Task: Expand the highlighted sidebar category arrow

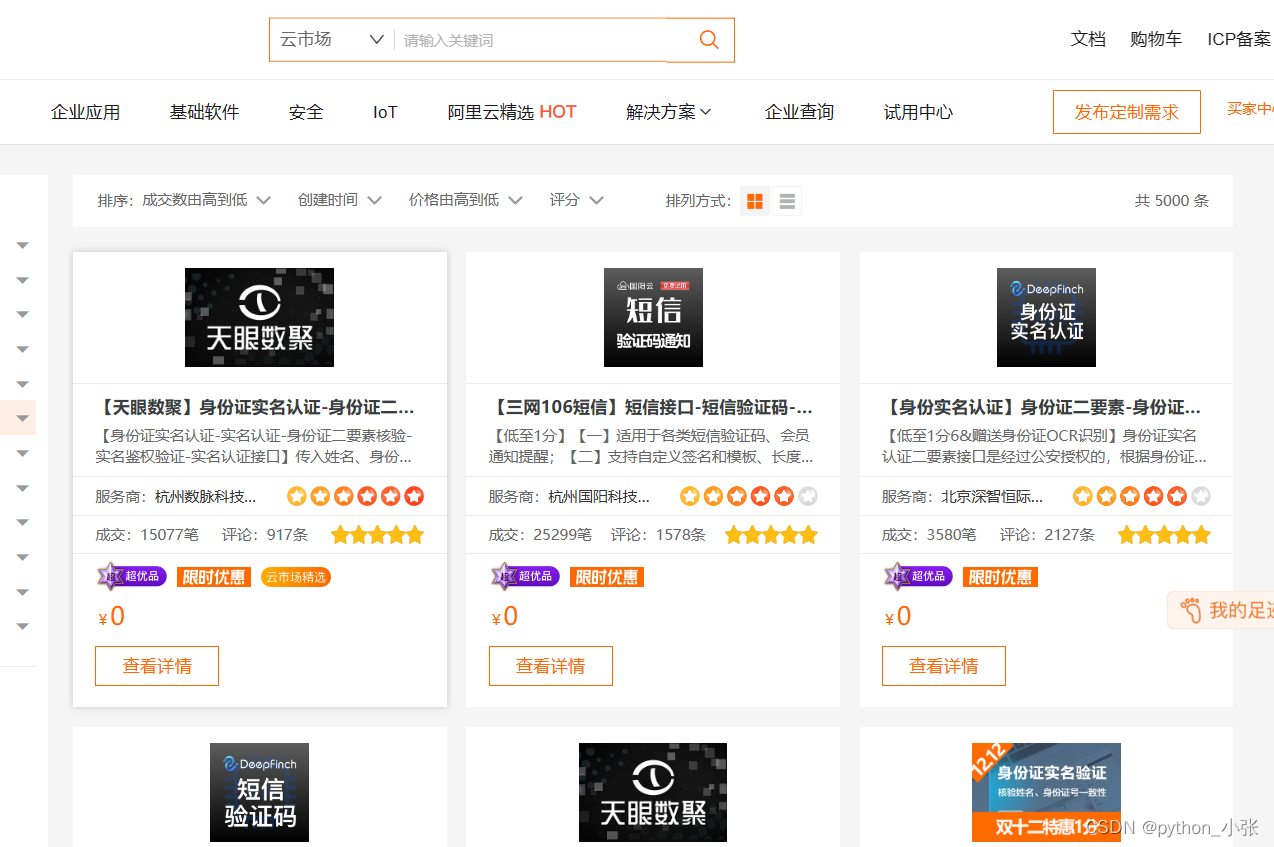Action: 22,418
